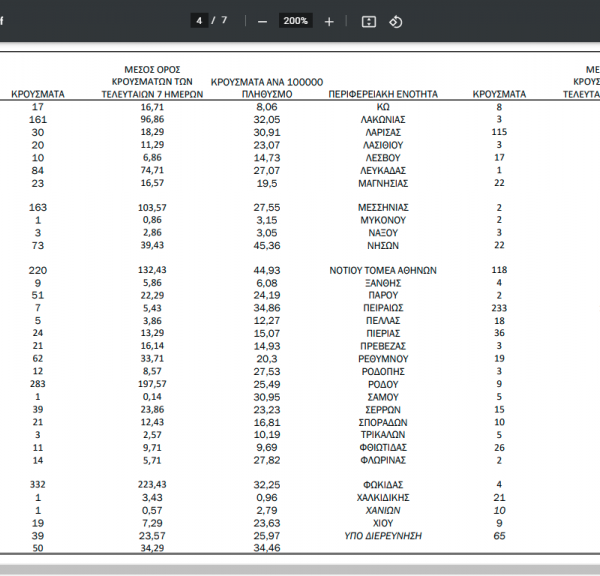Select the ΞΑΝΘΗΣ region name
Screen dimensions: 600x576
click(383, 283)
